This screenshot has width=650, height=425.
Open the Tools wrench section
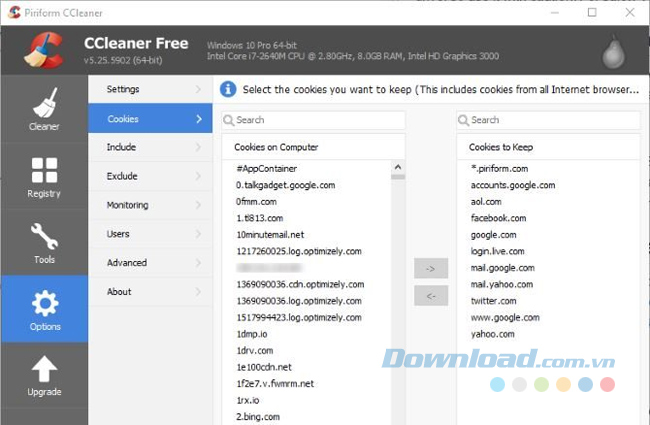[44, 243]
